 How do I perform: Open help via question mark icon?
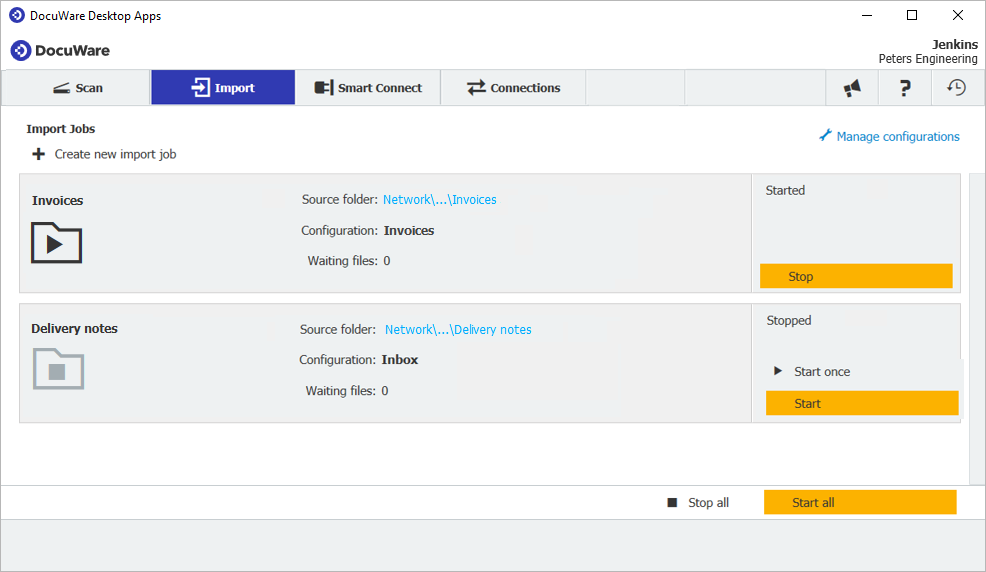[905, 88]
